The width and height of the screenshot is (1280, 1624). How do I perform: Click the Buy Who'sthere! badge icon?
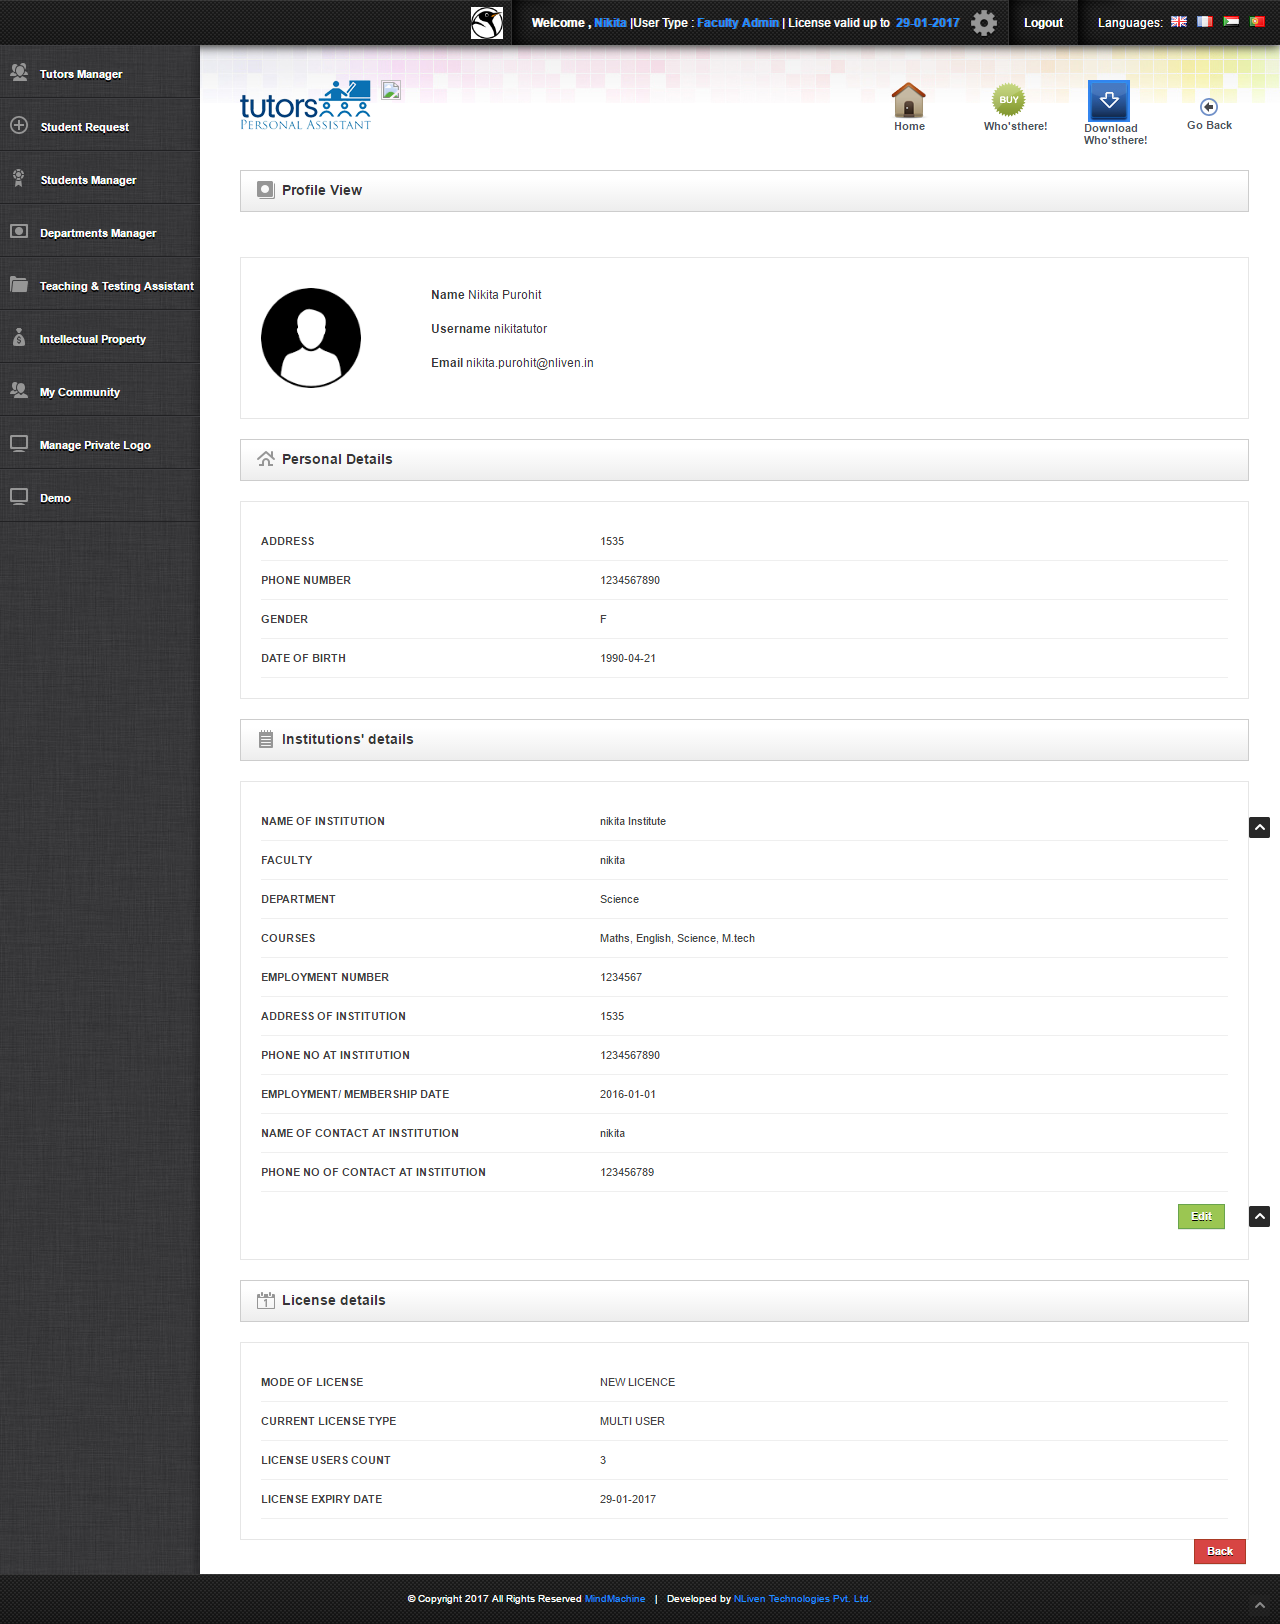(x=1008, y=99)
